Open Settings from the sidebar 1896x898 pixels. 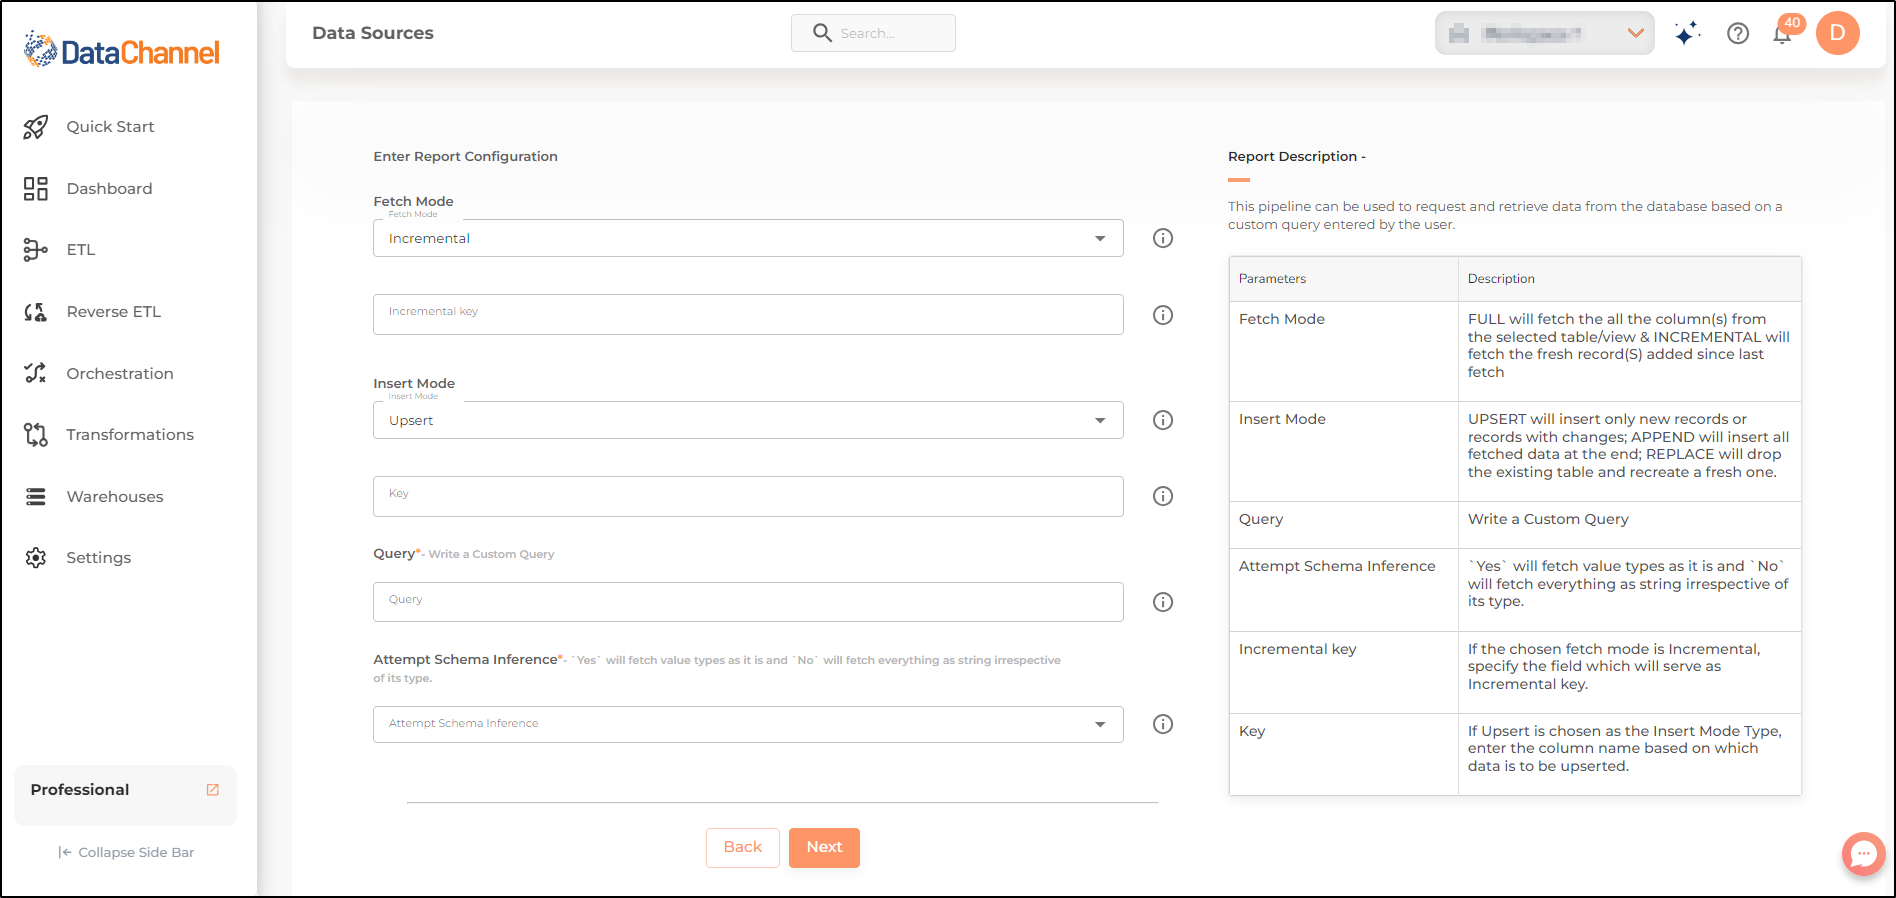[x=99, y=558]
